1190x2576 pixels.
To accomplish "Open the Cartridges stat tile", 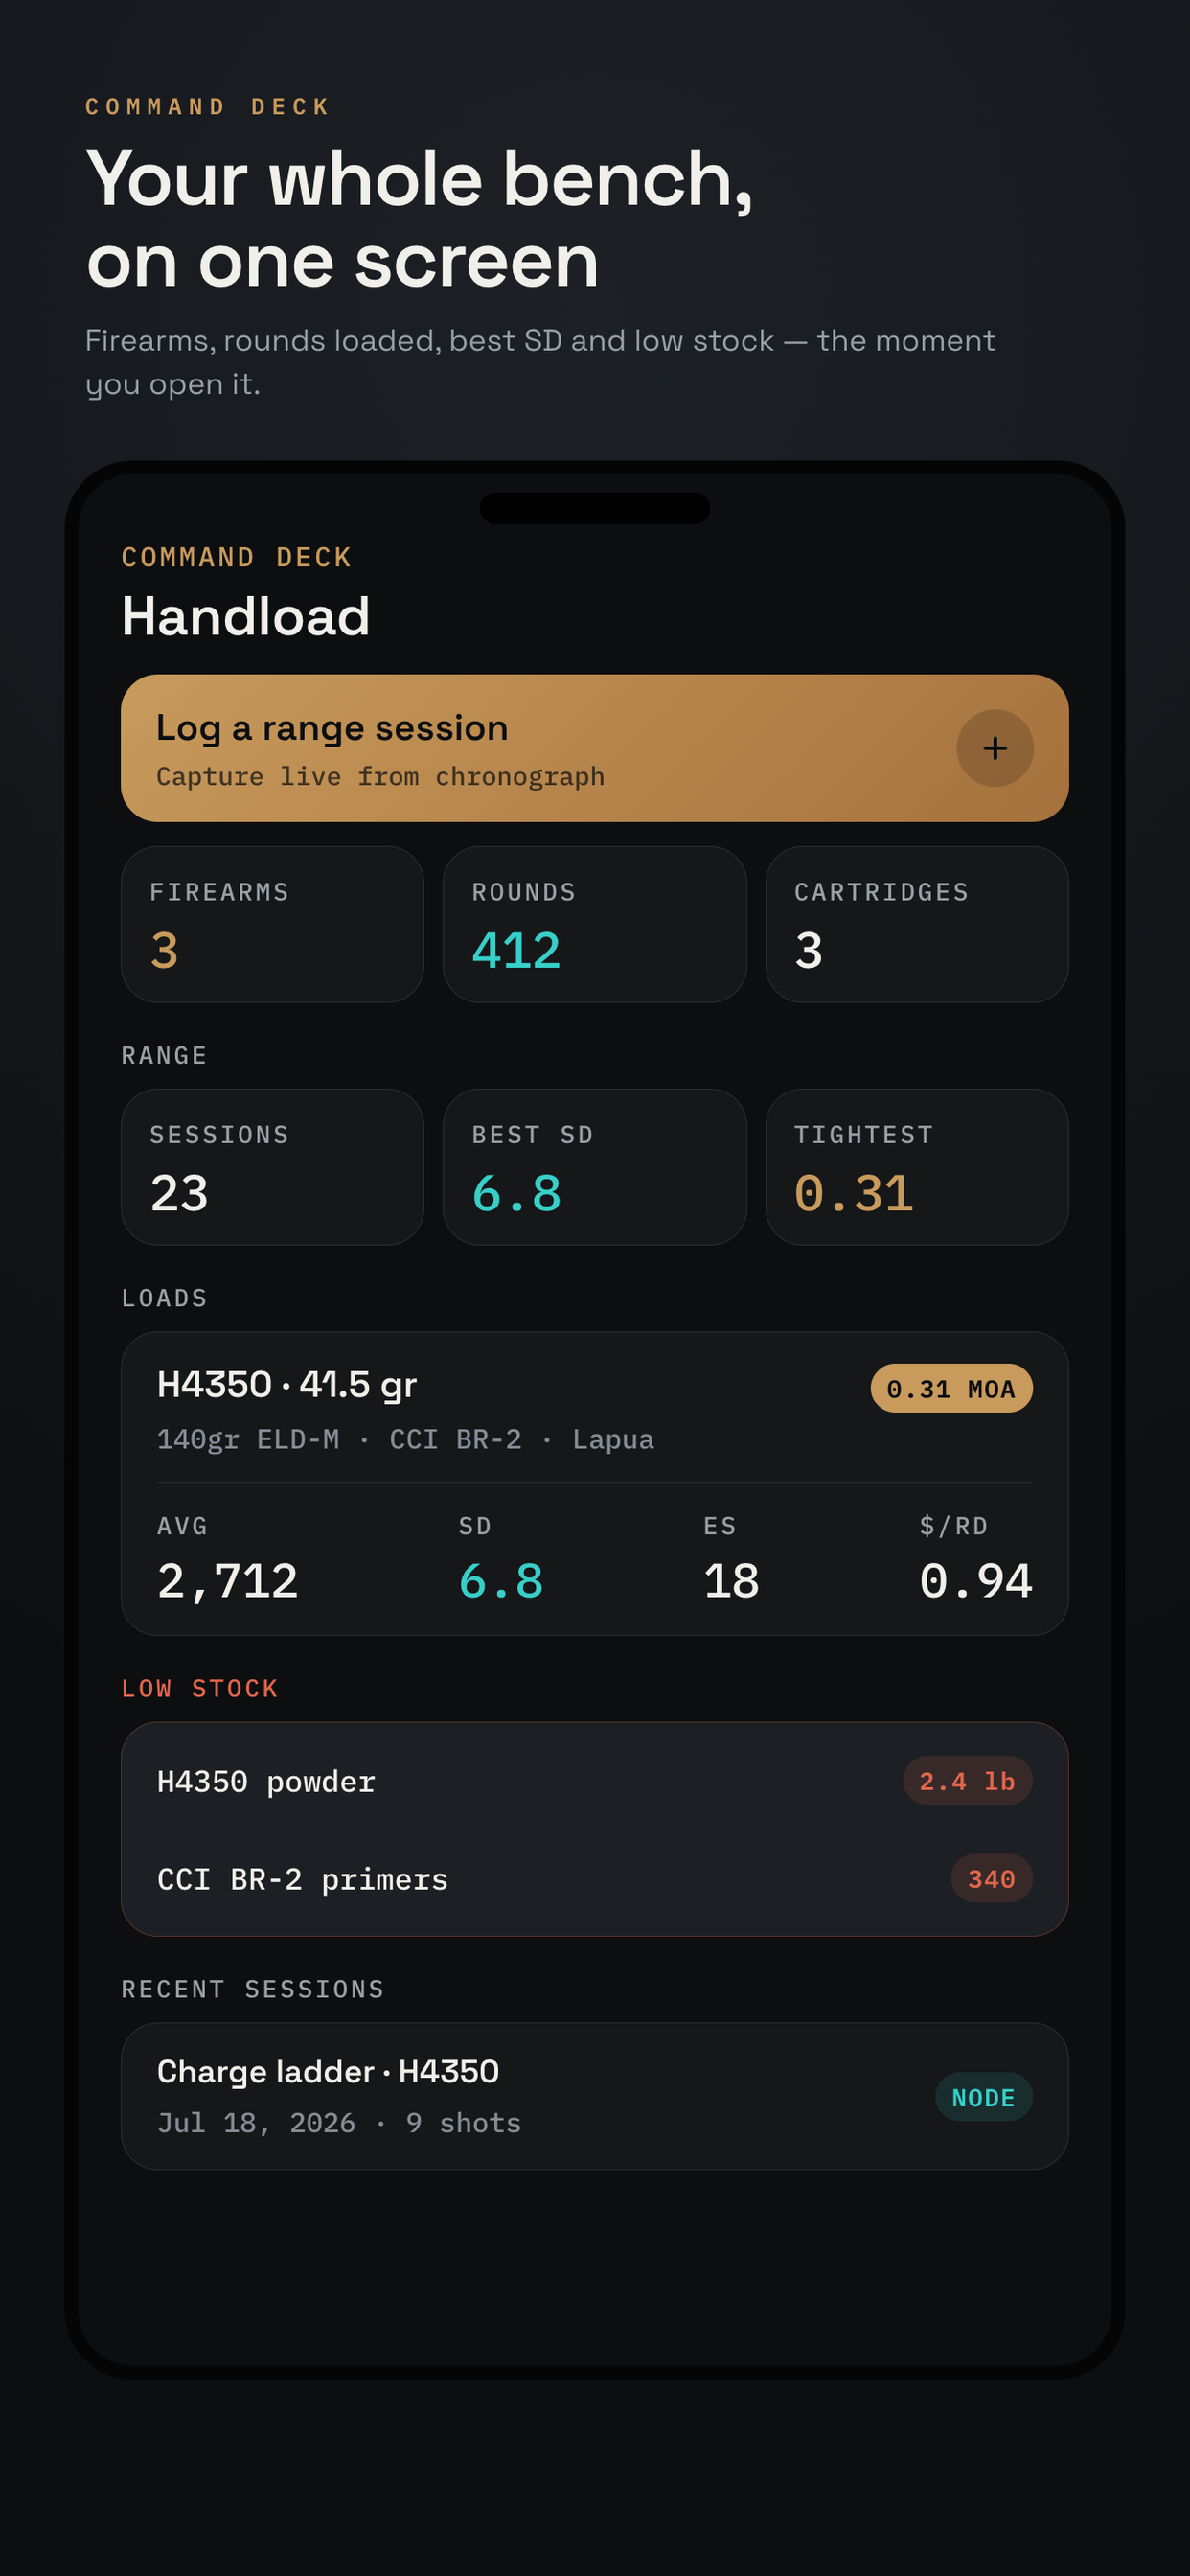I will pyautogui.click(x=916, y=924).
